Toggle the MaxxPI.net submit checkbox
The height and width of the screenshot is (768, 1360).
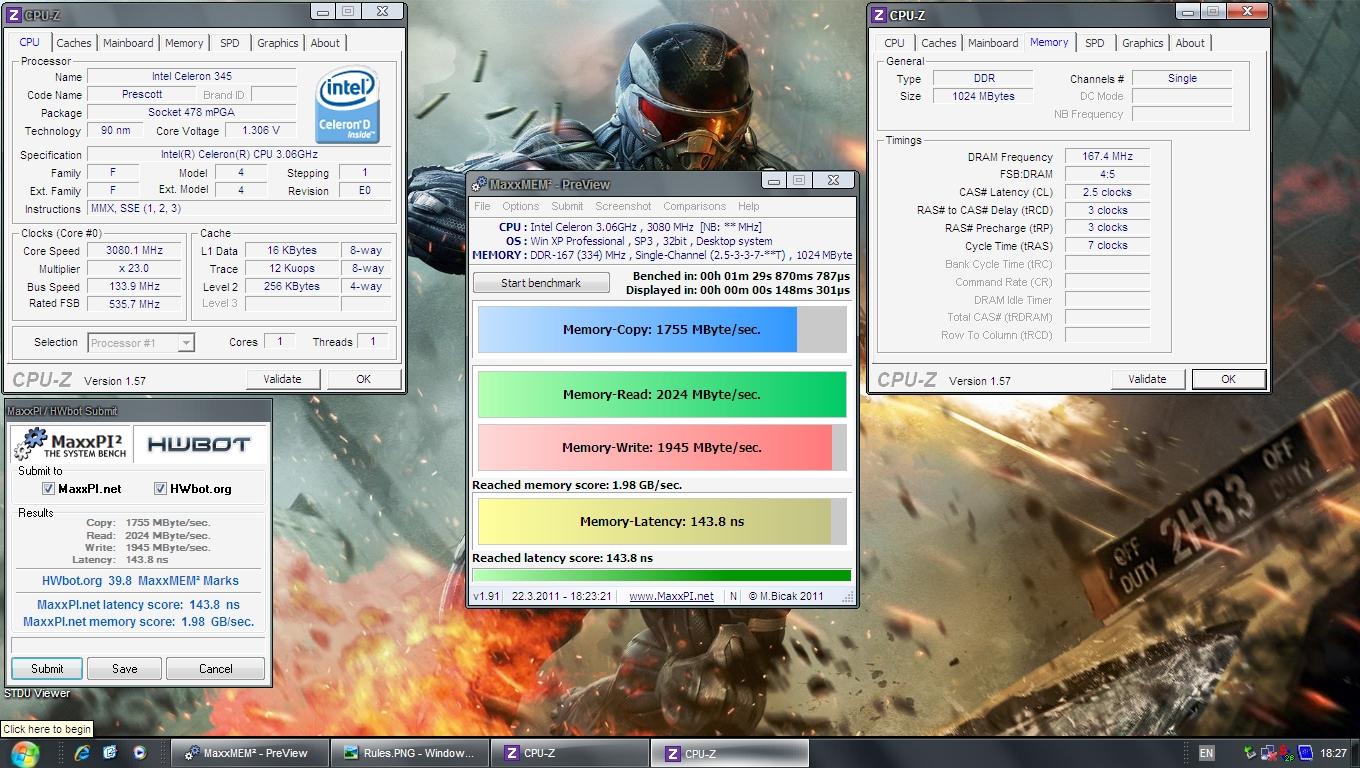coord(48,489)
